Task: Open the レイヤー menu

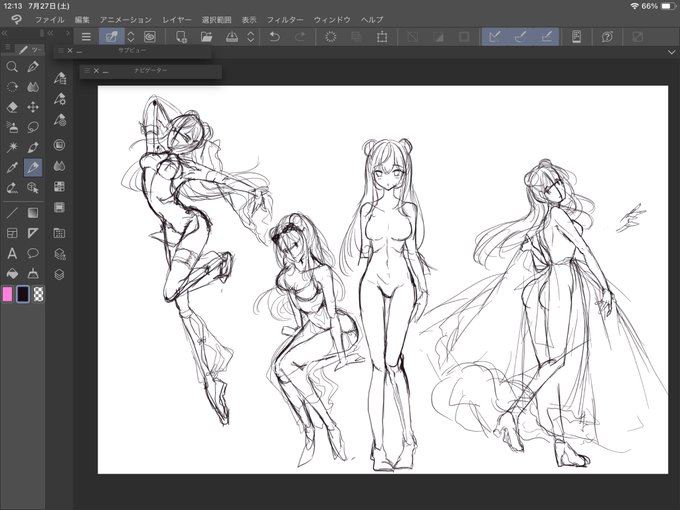Action: [x=177, y=20]
